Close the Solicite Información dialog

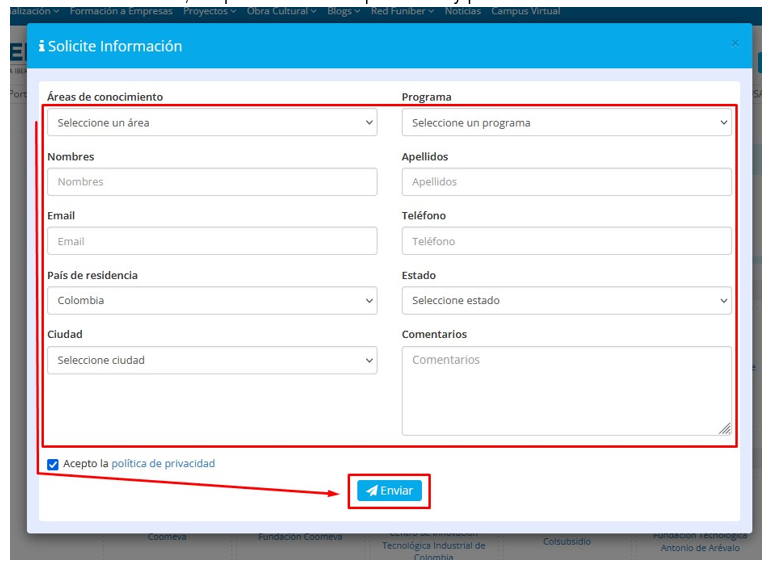pyautogui.click(x=735, y=43)
